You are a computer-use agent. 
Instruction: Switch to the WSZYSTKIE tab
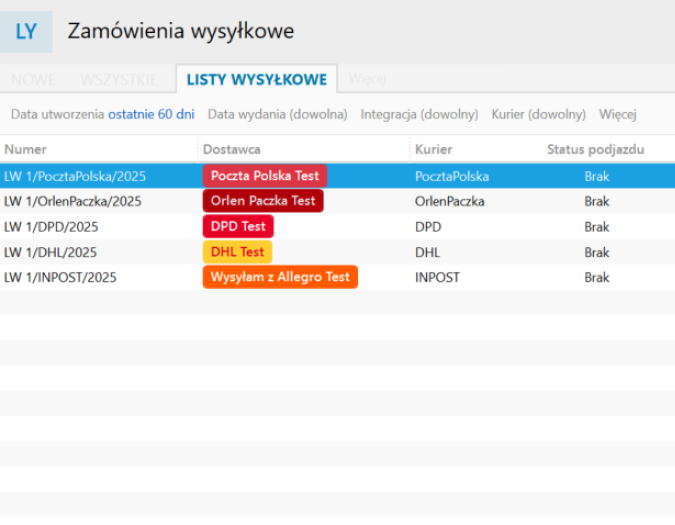click(x=119, y=80)
